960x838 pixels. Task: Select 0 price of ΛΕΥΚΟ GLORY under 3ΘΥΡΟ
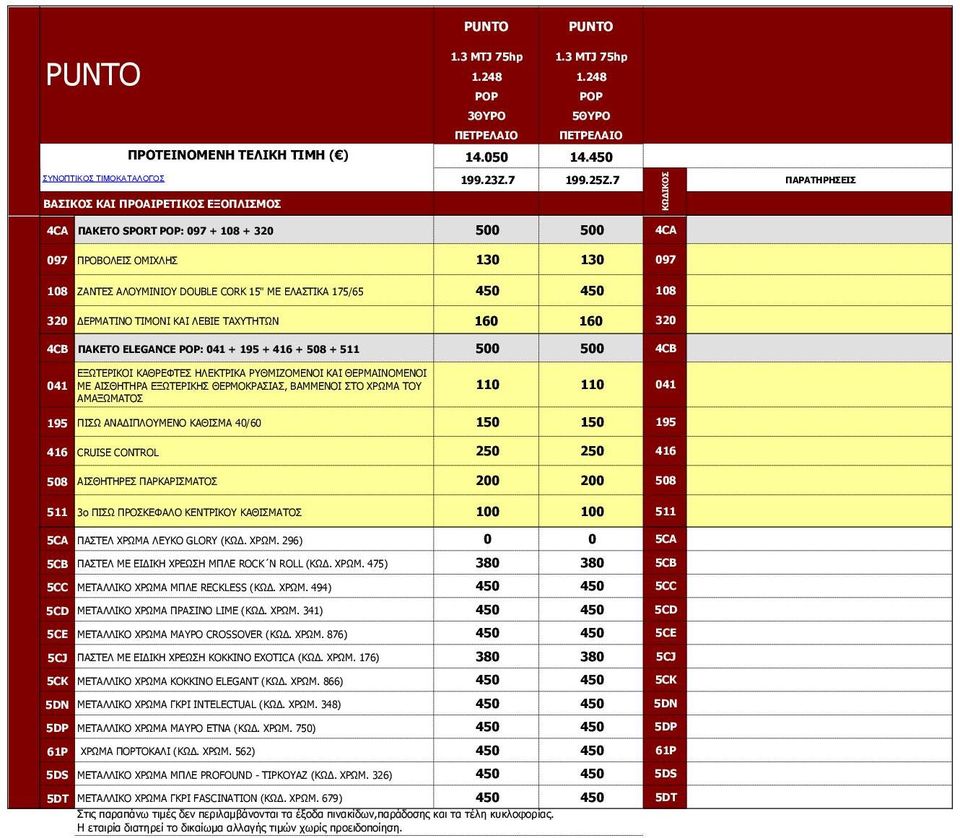coord(487,539)
